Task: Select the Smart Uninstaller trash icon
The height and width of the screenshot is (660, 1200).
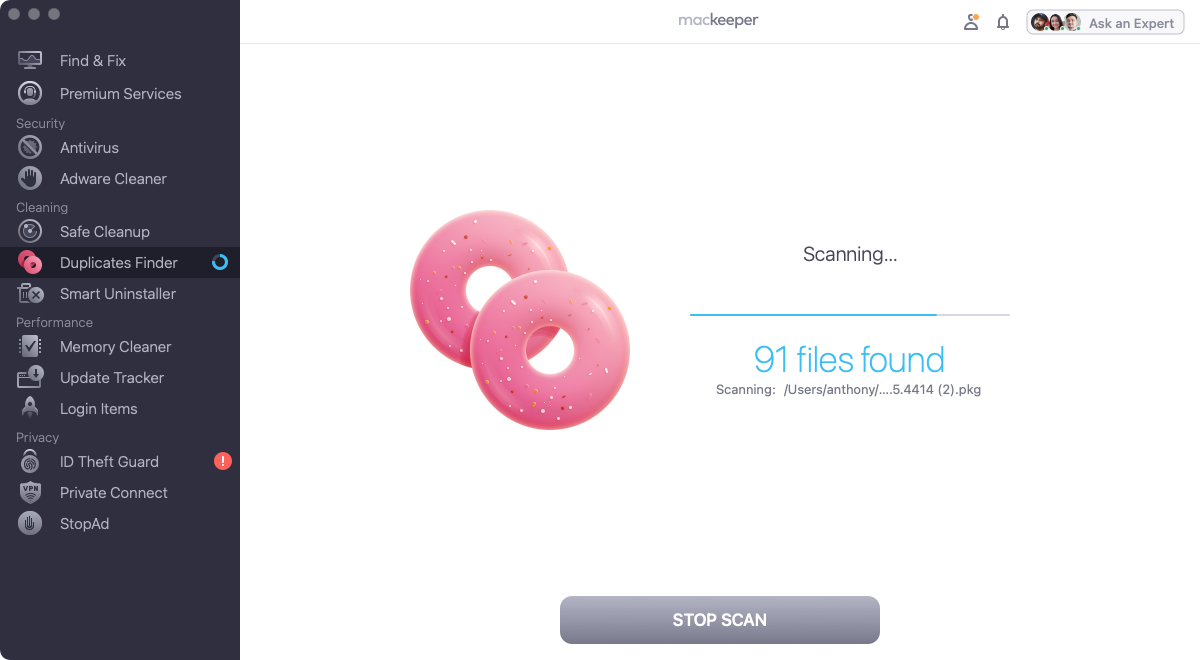Action: click(30, 293)
